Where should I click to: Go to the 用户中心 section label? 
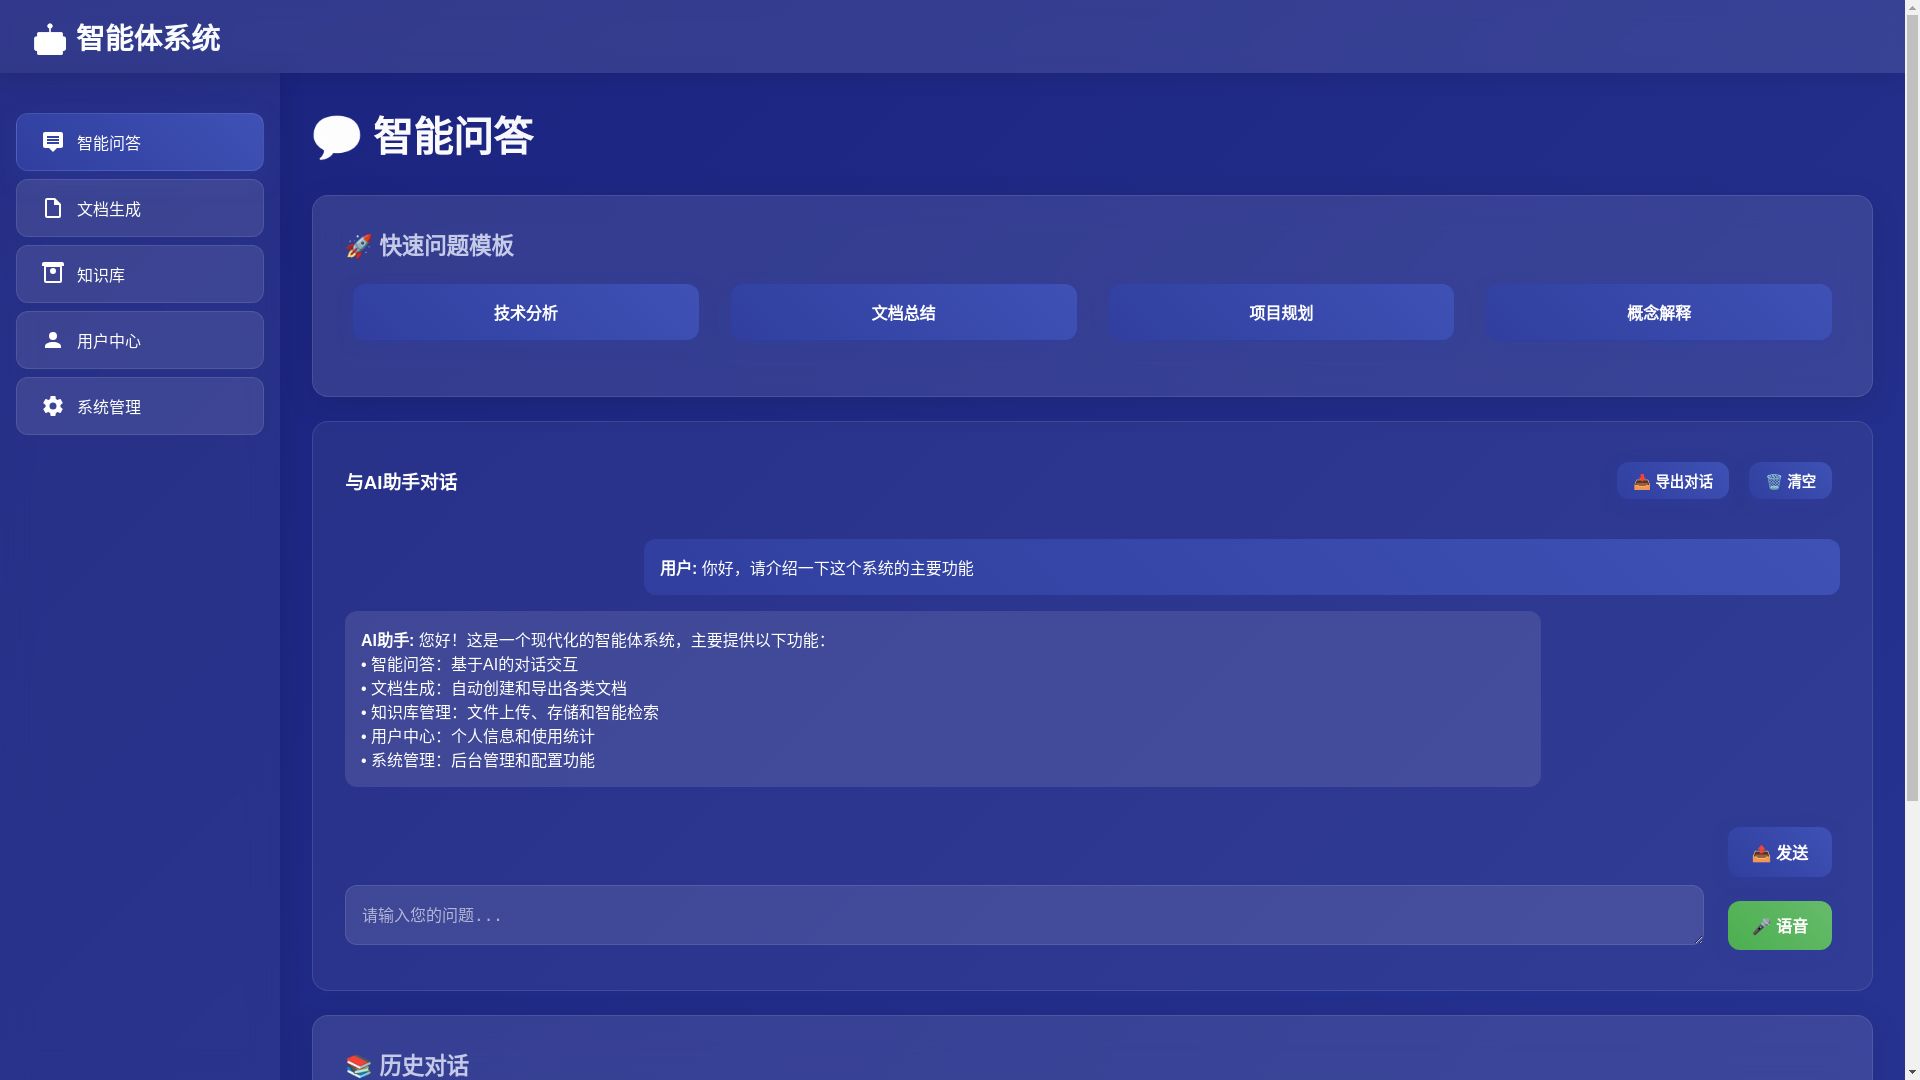(109, 341)
